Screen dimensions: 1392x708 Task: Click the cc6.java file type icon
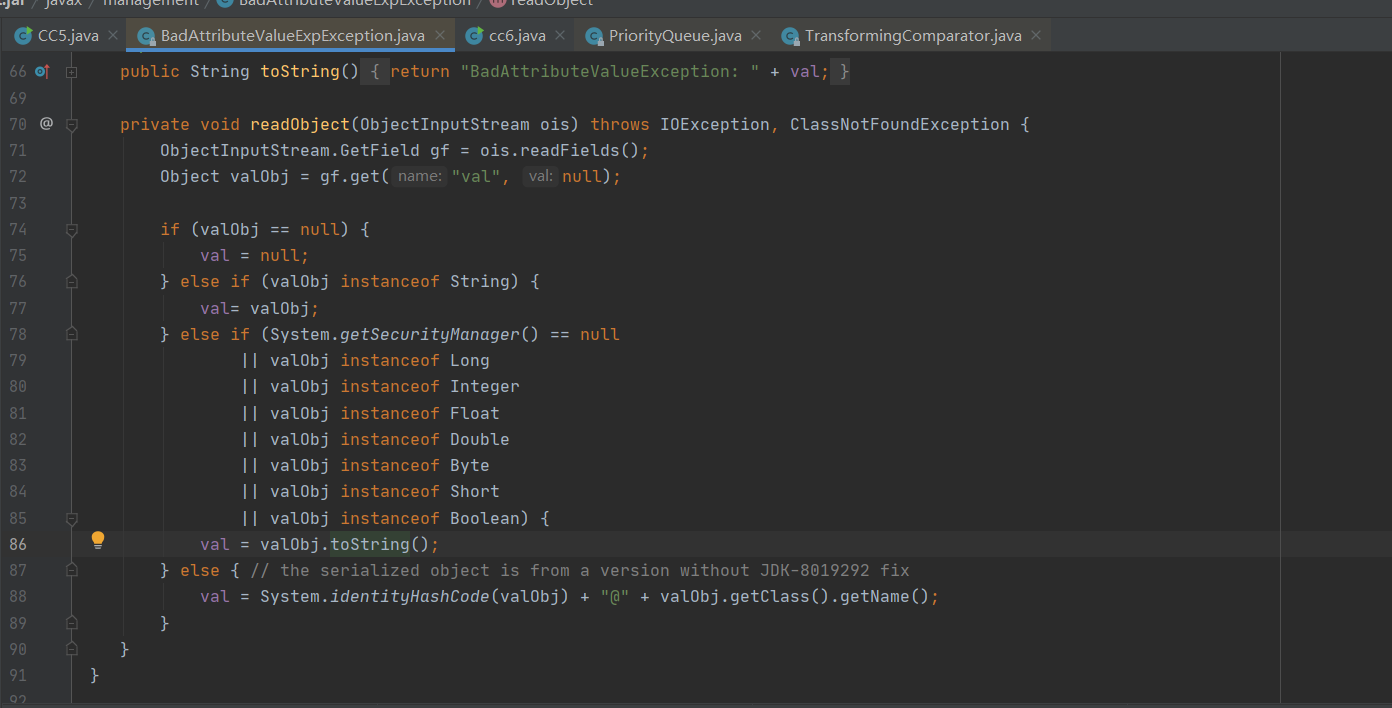pos(474,36)
